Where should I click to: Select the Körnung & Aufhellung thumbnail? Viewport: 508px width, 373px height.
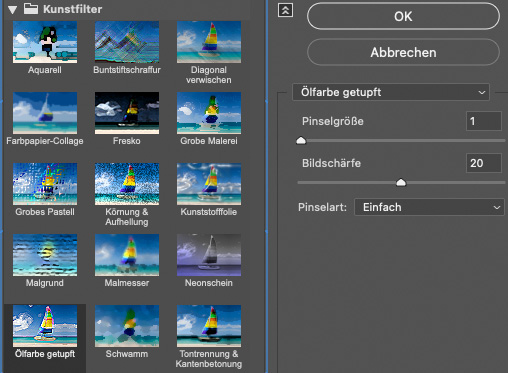click(127, 184)
